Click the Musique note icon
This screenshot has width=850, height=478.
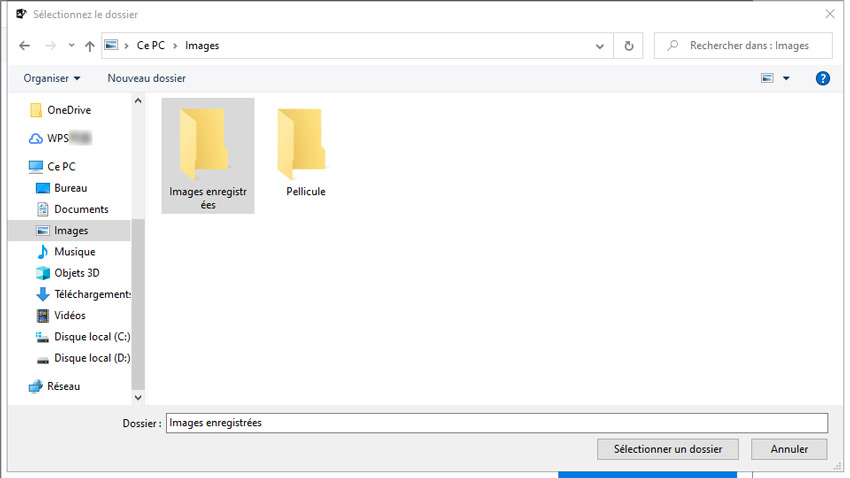click(x=43, y=252)
